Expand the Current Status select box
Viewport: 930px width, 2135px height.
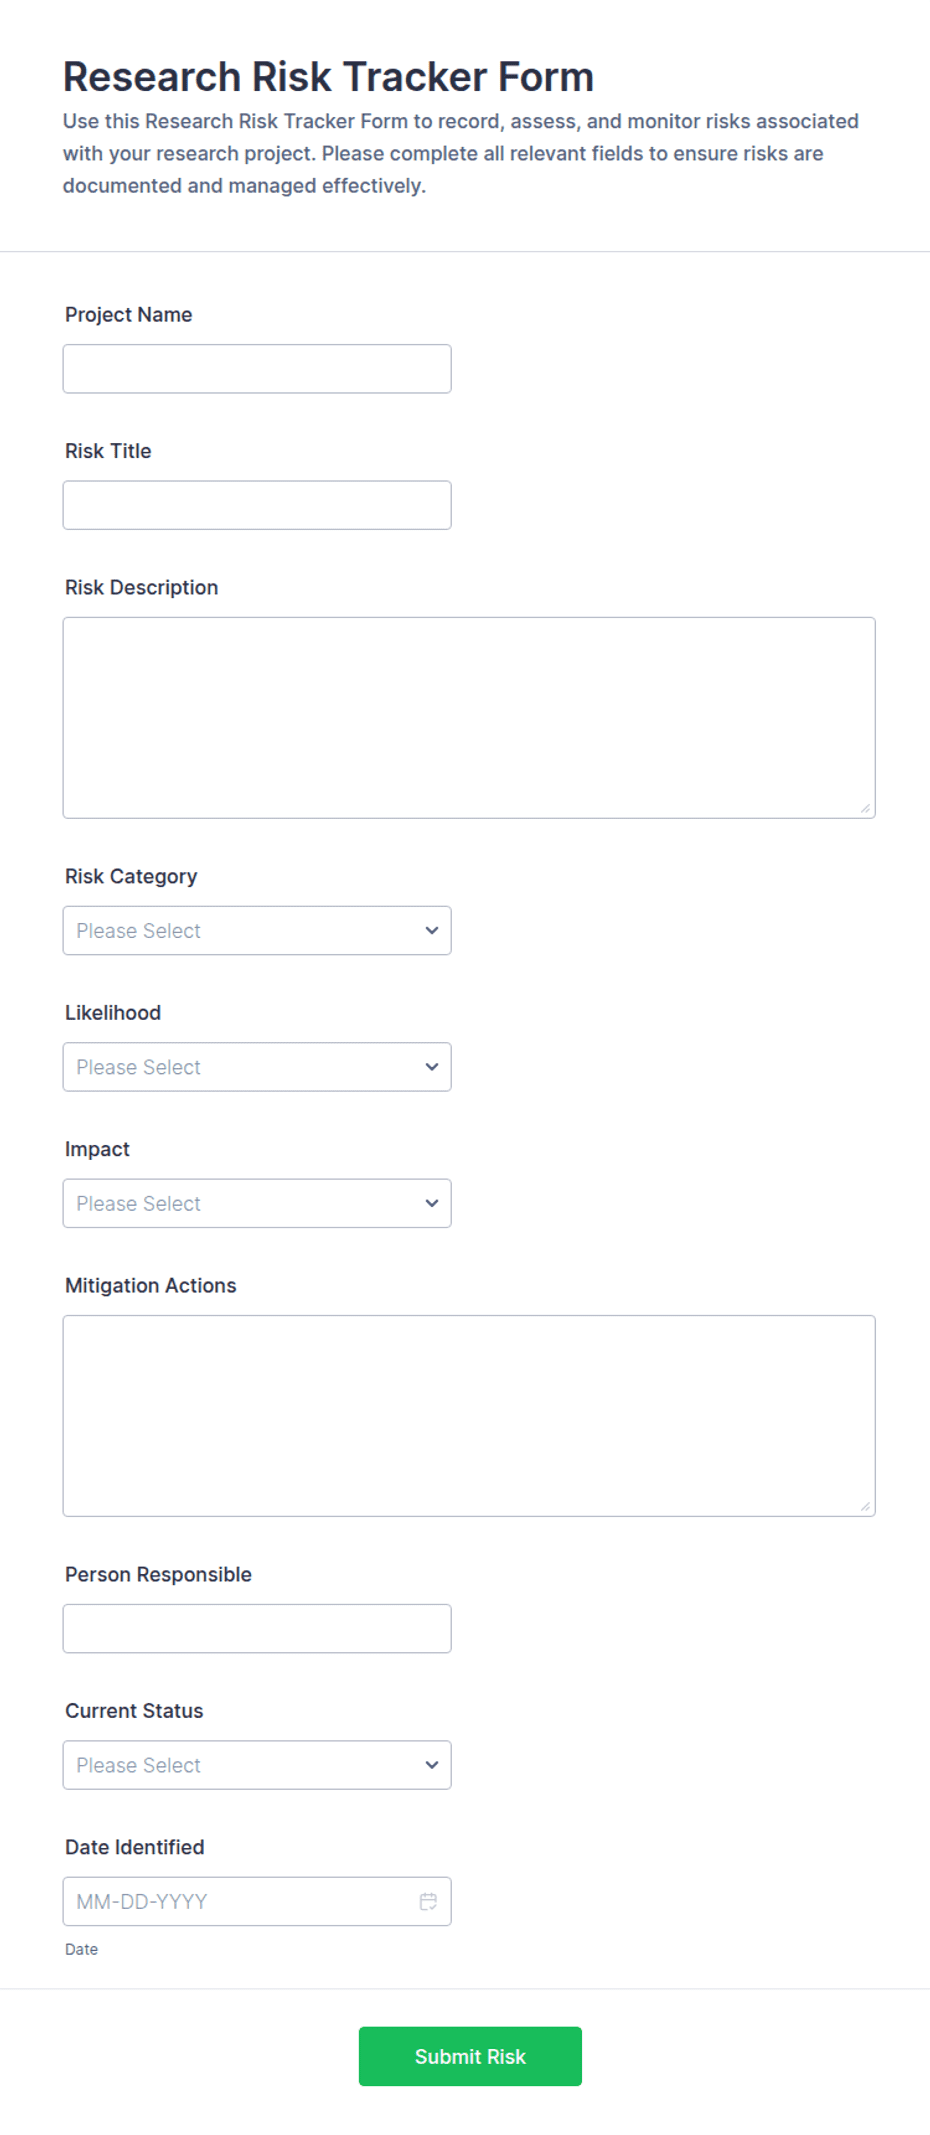[257, 1765]
